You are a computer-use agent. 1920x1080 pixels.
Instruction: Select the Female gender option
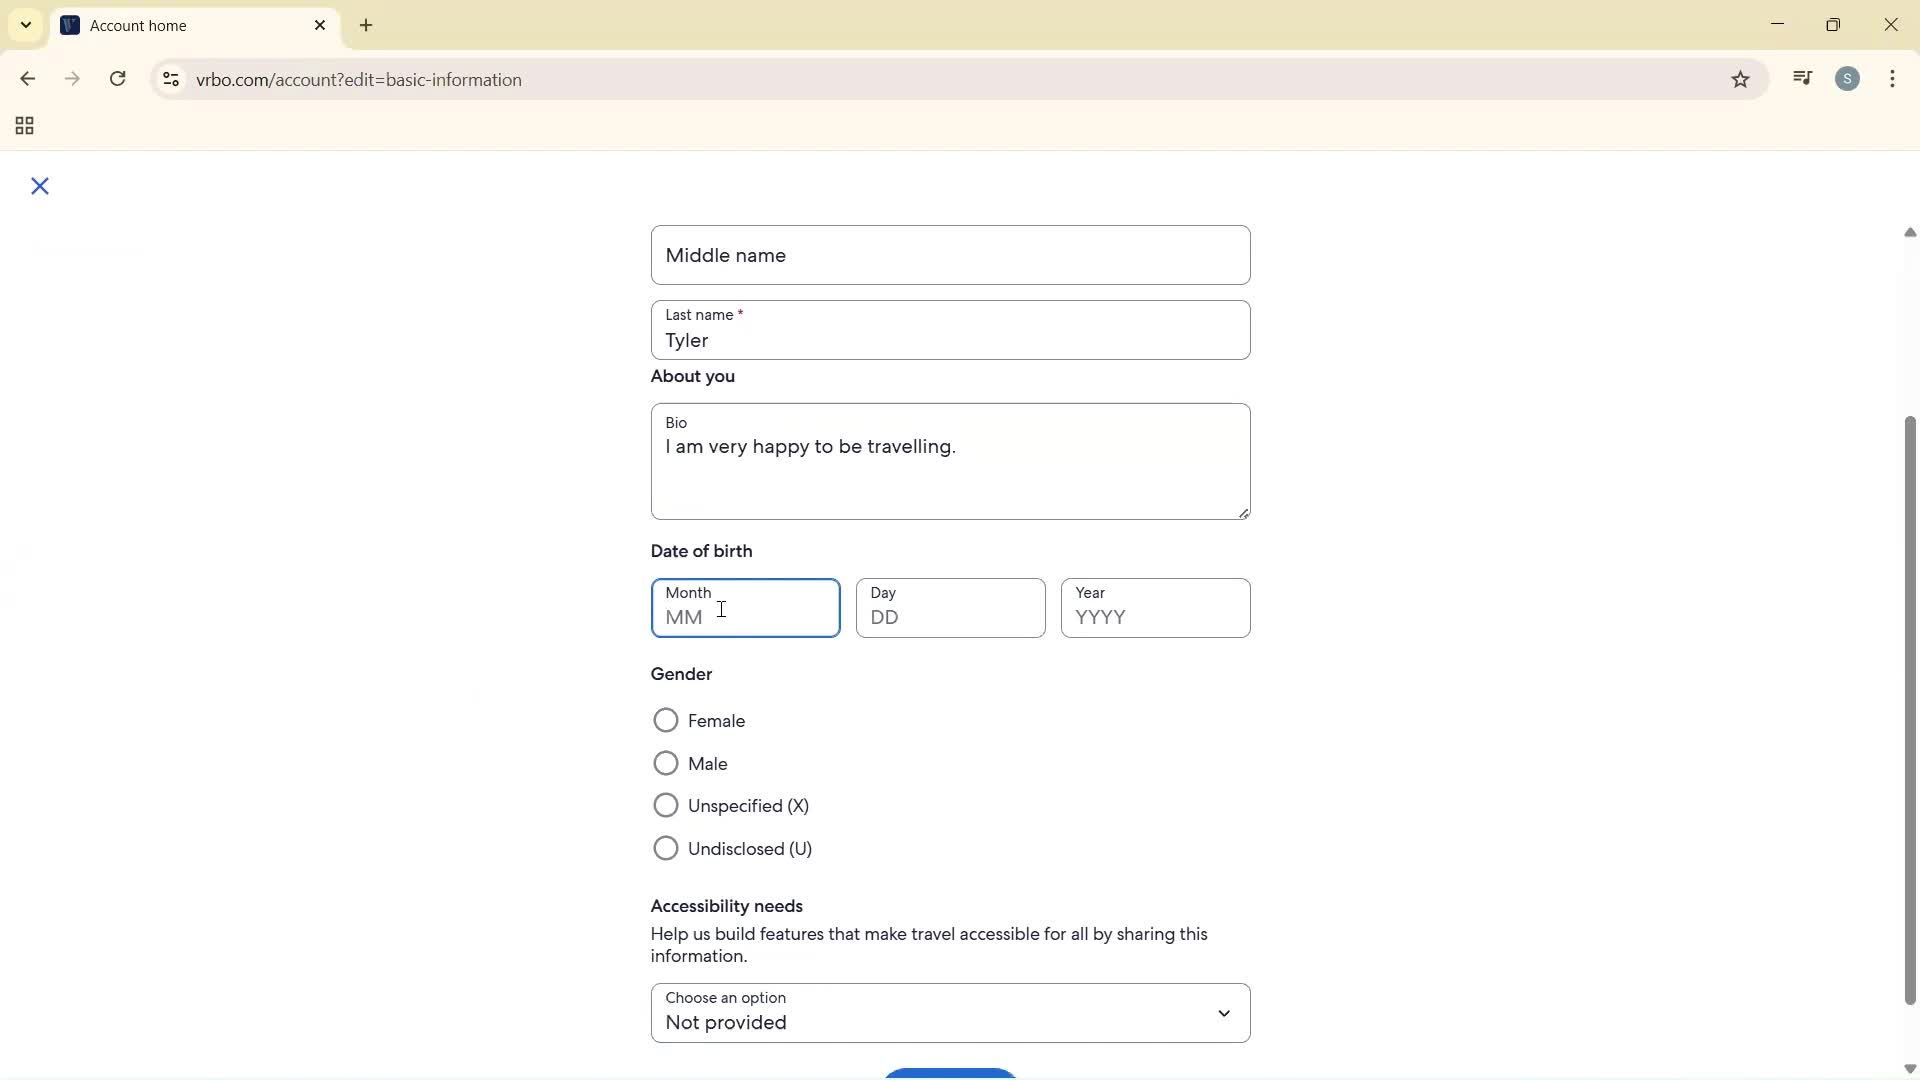coord(666,720)
